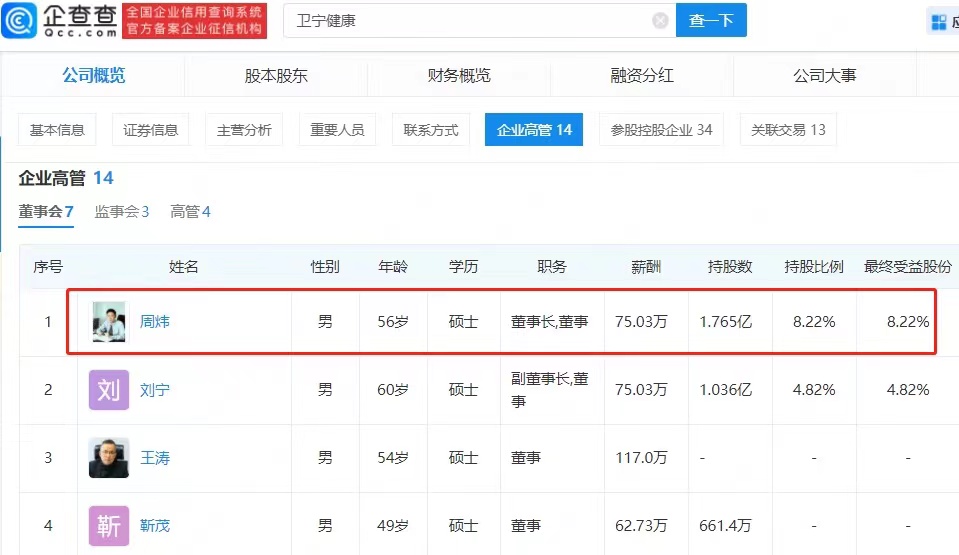Show the 监事会 3 list
Screen dimensions: 959x555
(x=122, y=212)
